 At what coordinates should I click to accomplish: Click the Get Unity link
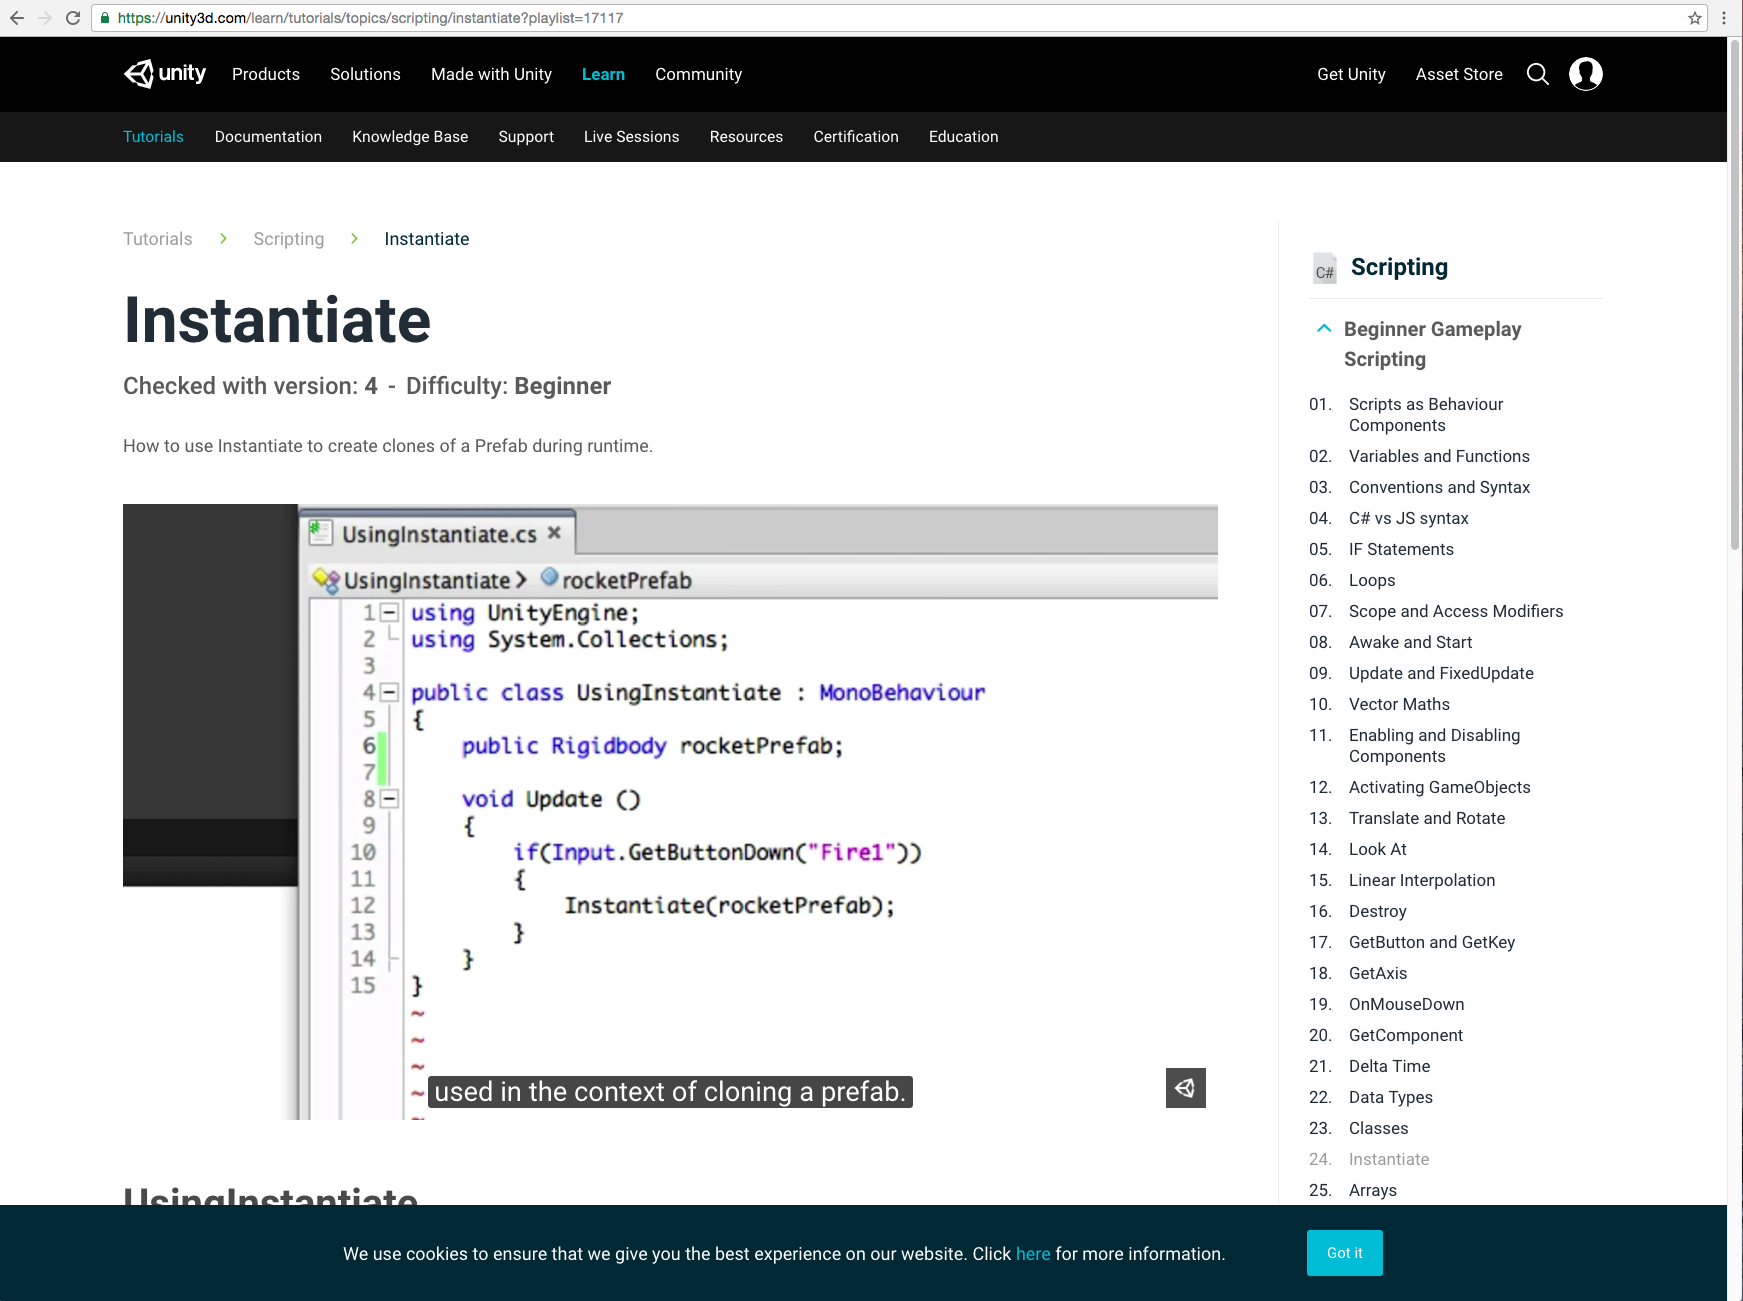[x=1351, y=74]
